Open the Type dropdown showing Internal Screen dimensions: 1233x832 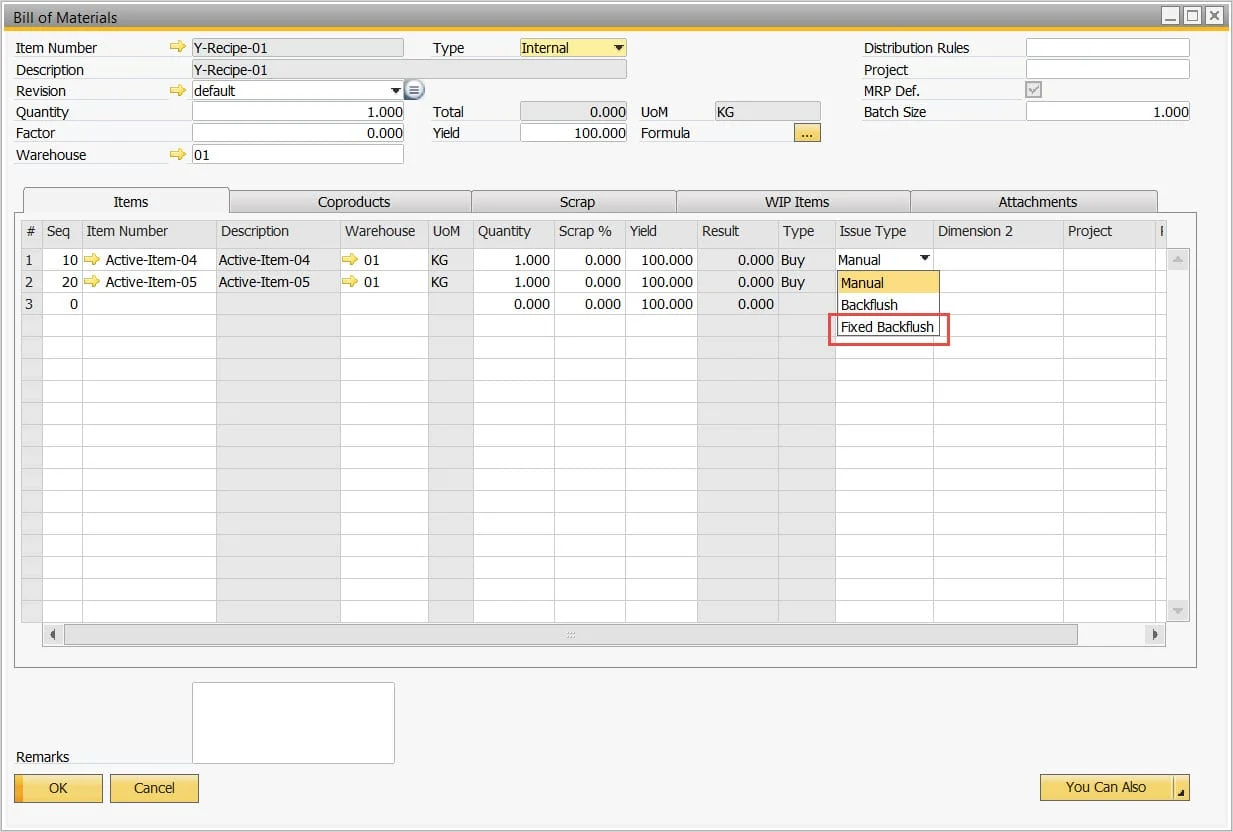(x=619, y=48)
